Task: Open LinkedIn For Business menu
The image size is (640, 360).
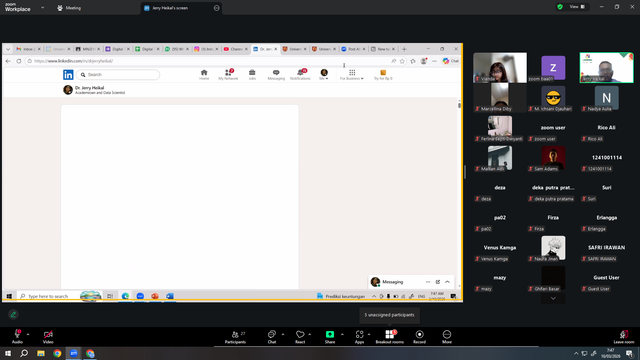Action: click(x=352, y=75)
